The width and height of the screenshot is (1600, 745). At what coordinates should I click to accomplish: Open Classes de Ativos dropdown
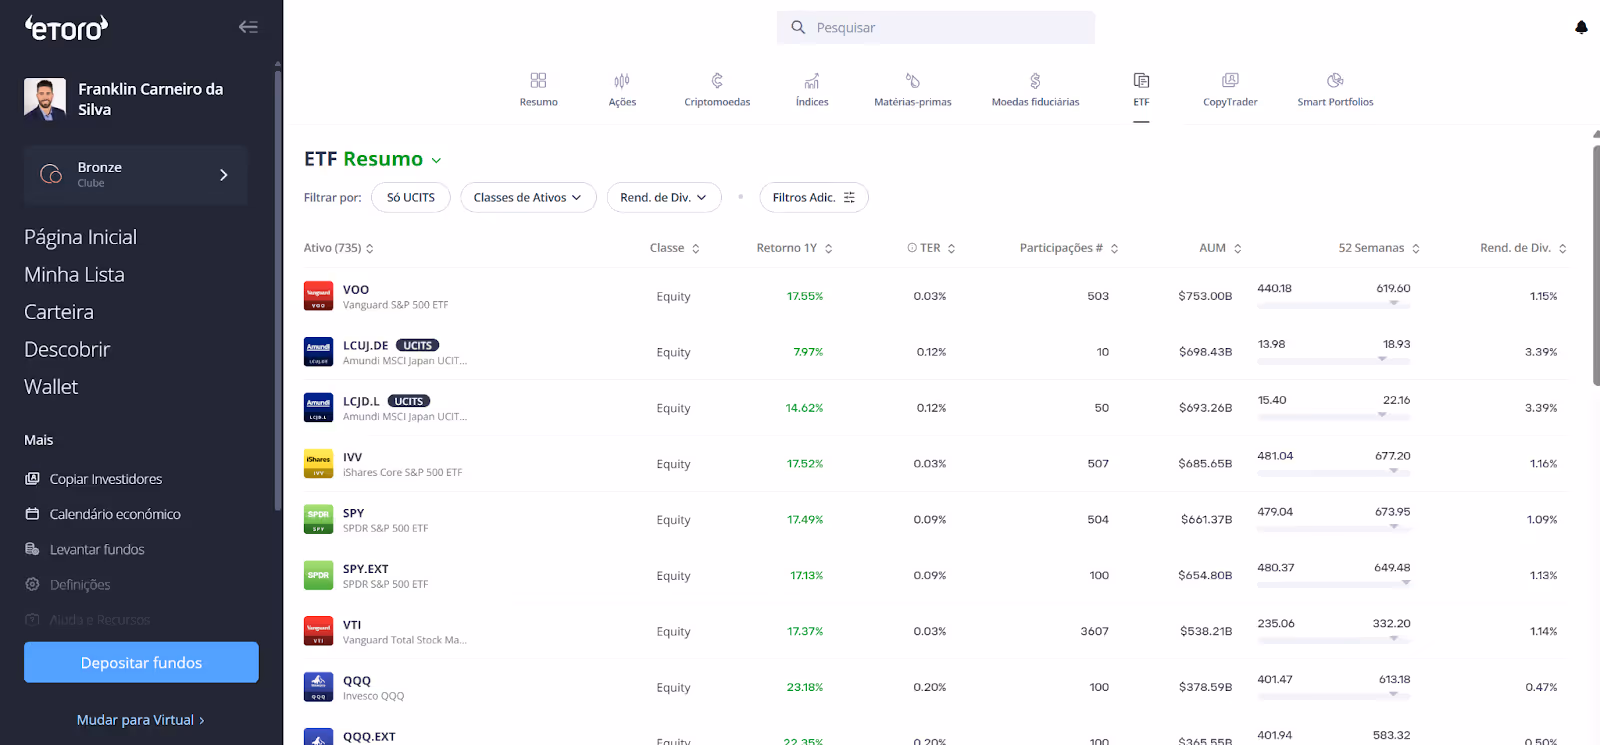click(528, 198)
